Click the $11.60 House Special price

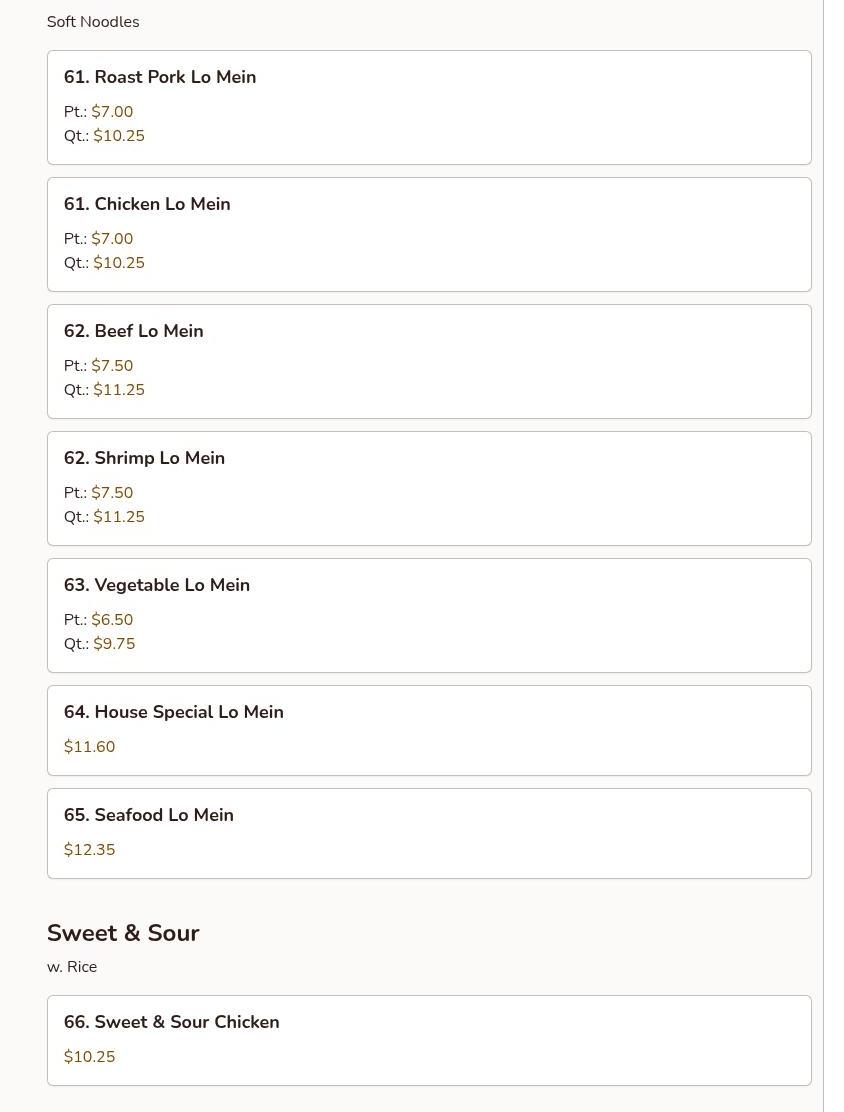click(89, 747)
